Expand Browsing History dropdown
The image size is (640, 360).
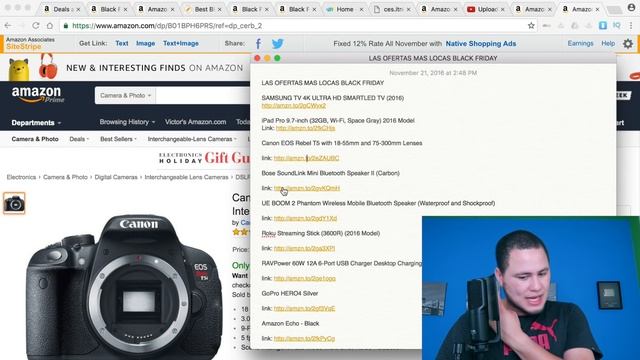(x=127, y=122)
